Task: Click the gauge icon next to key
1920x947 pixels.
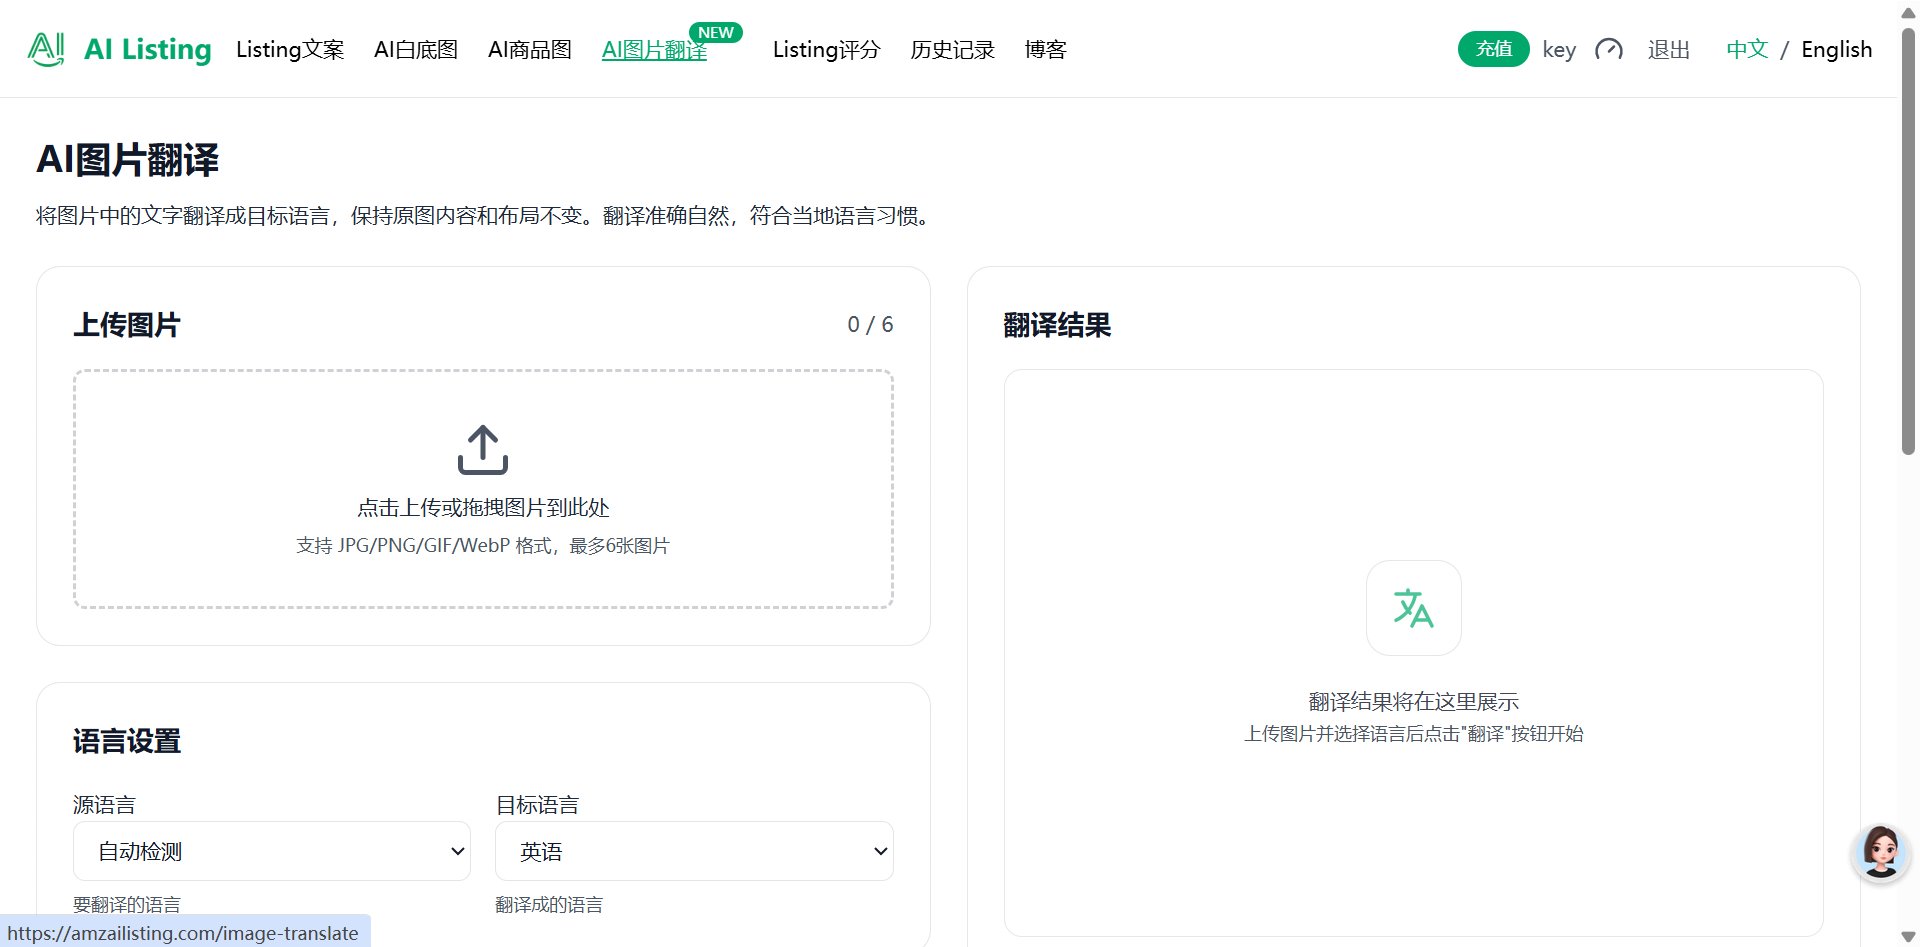Action: click(1609, 49)
